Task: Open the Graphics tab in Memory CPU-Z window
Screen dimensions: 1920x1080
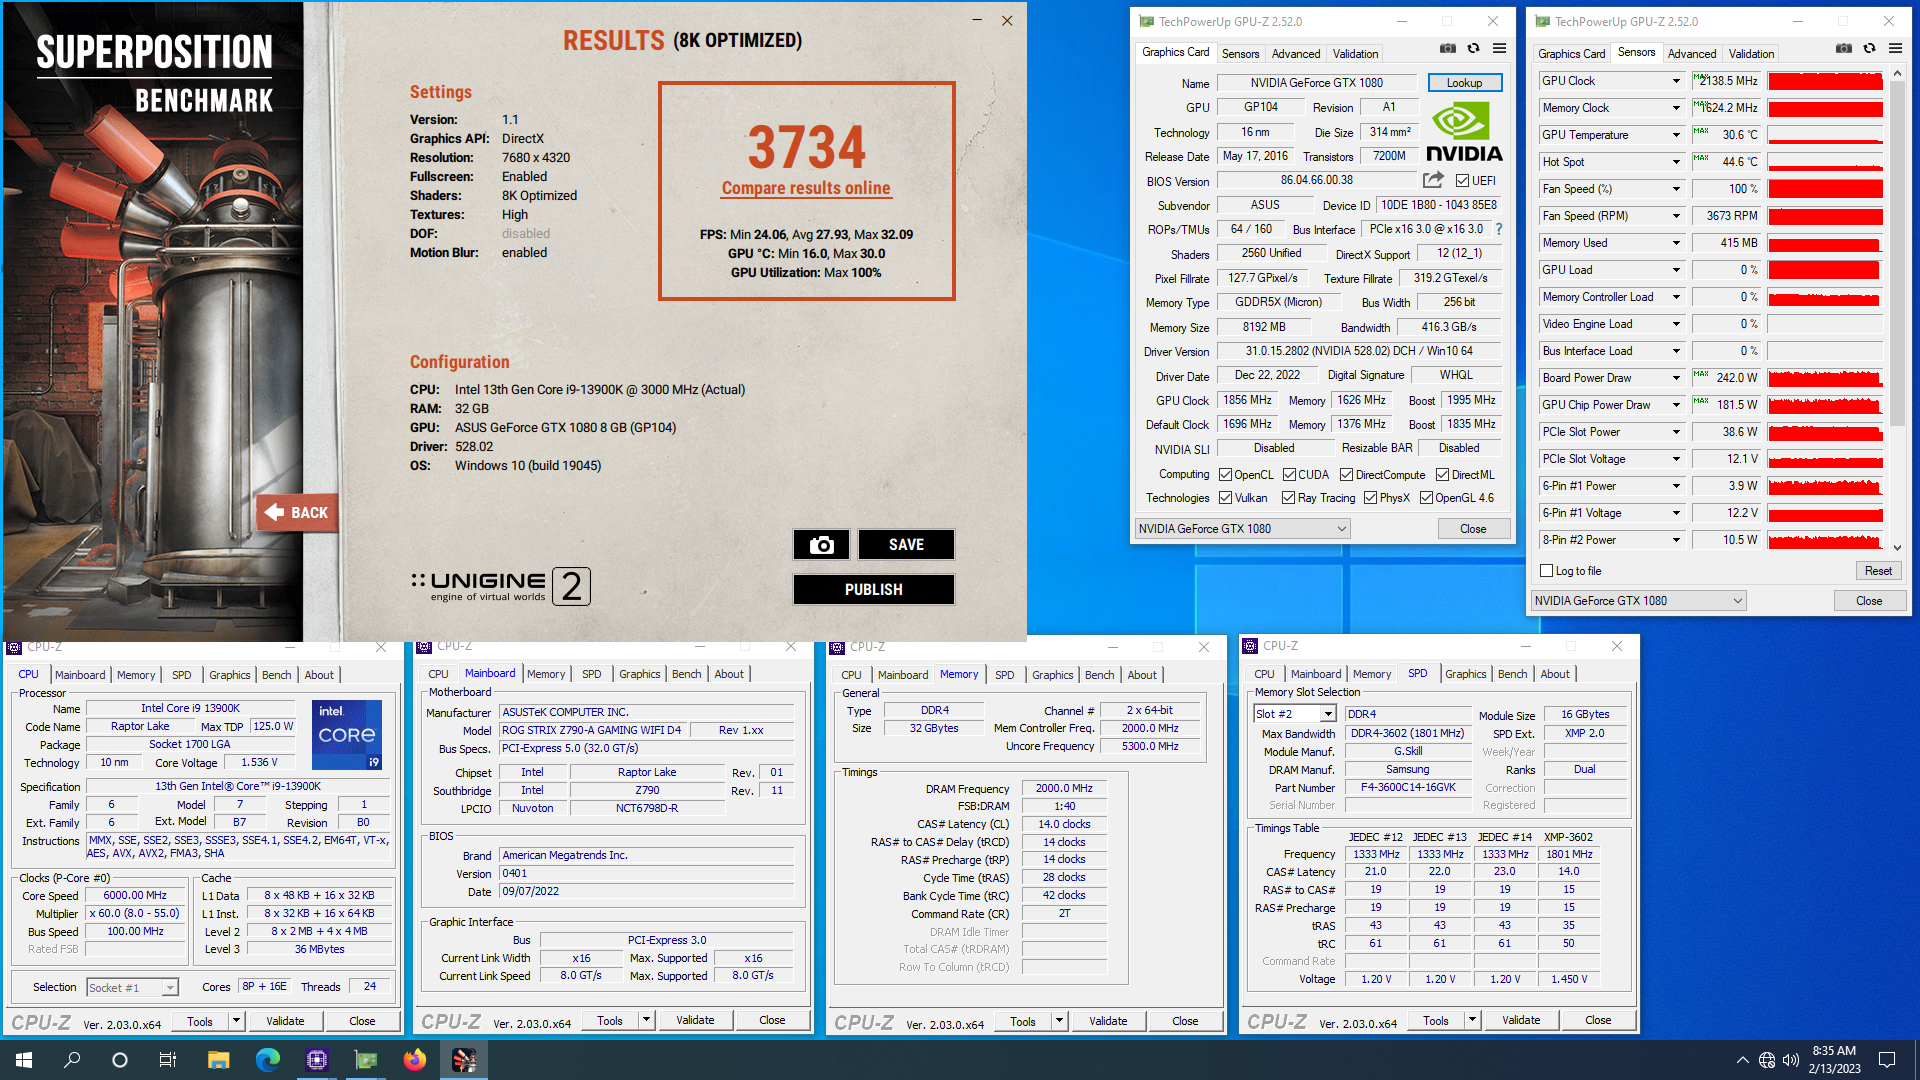Action: 1052,675
